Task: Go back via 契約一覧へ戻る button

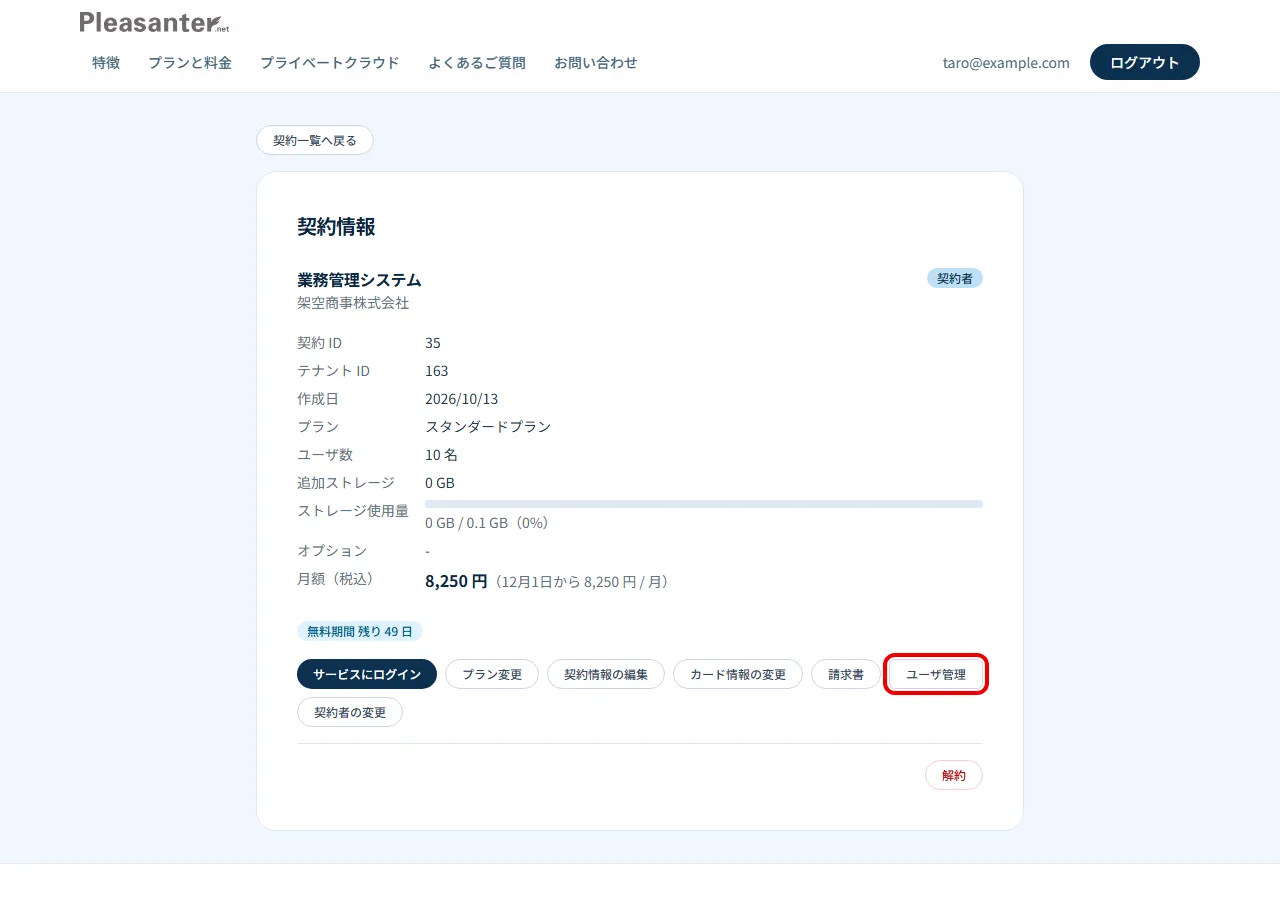Action: pos(315,140)
